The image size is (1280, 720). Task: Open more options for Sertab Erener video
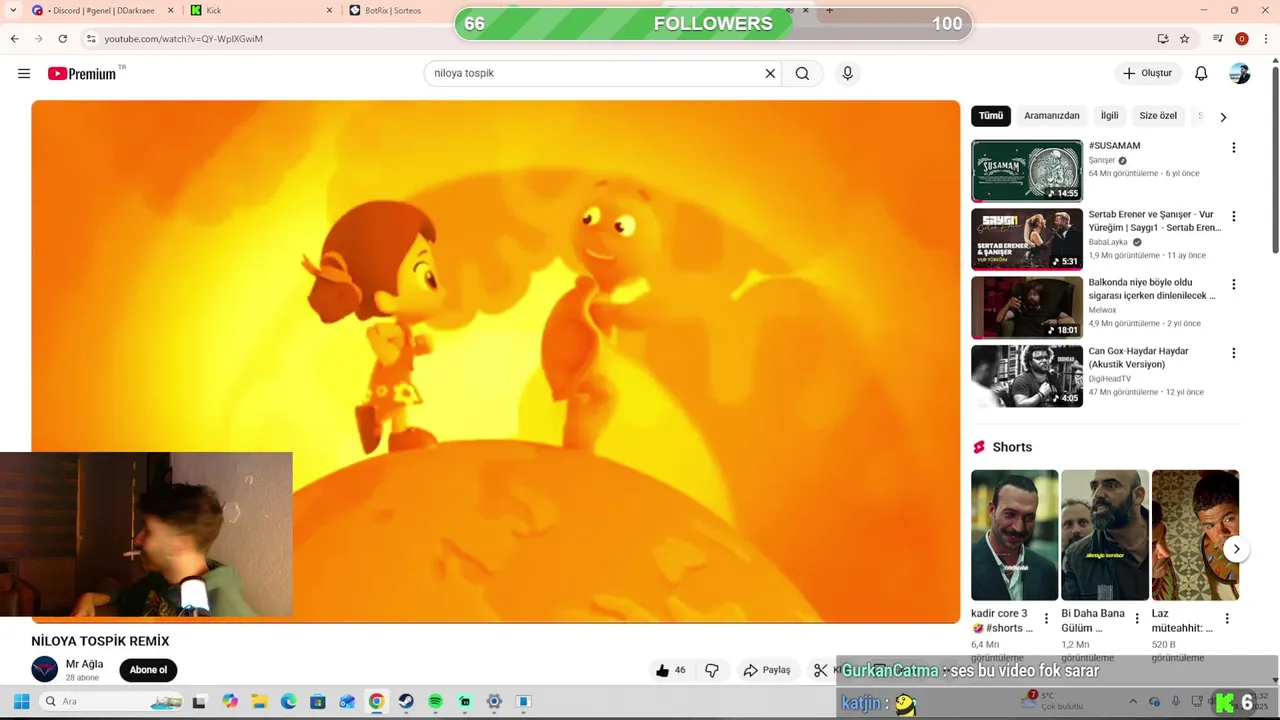1233,216
